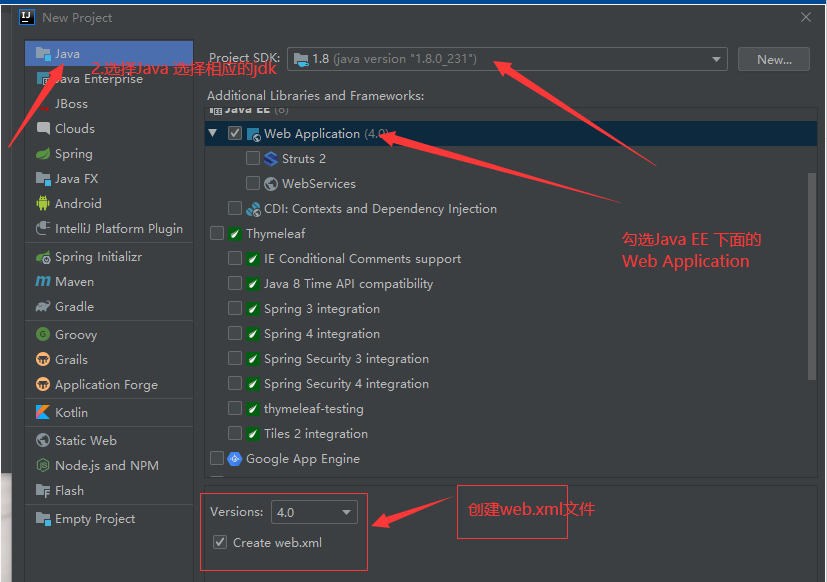Click the IntelliJ IDEA title bar logo
The width and height of the screenshot is (827, 582).
click(x=26, y=17)
